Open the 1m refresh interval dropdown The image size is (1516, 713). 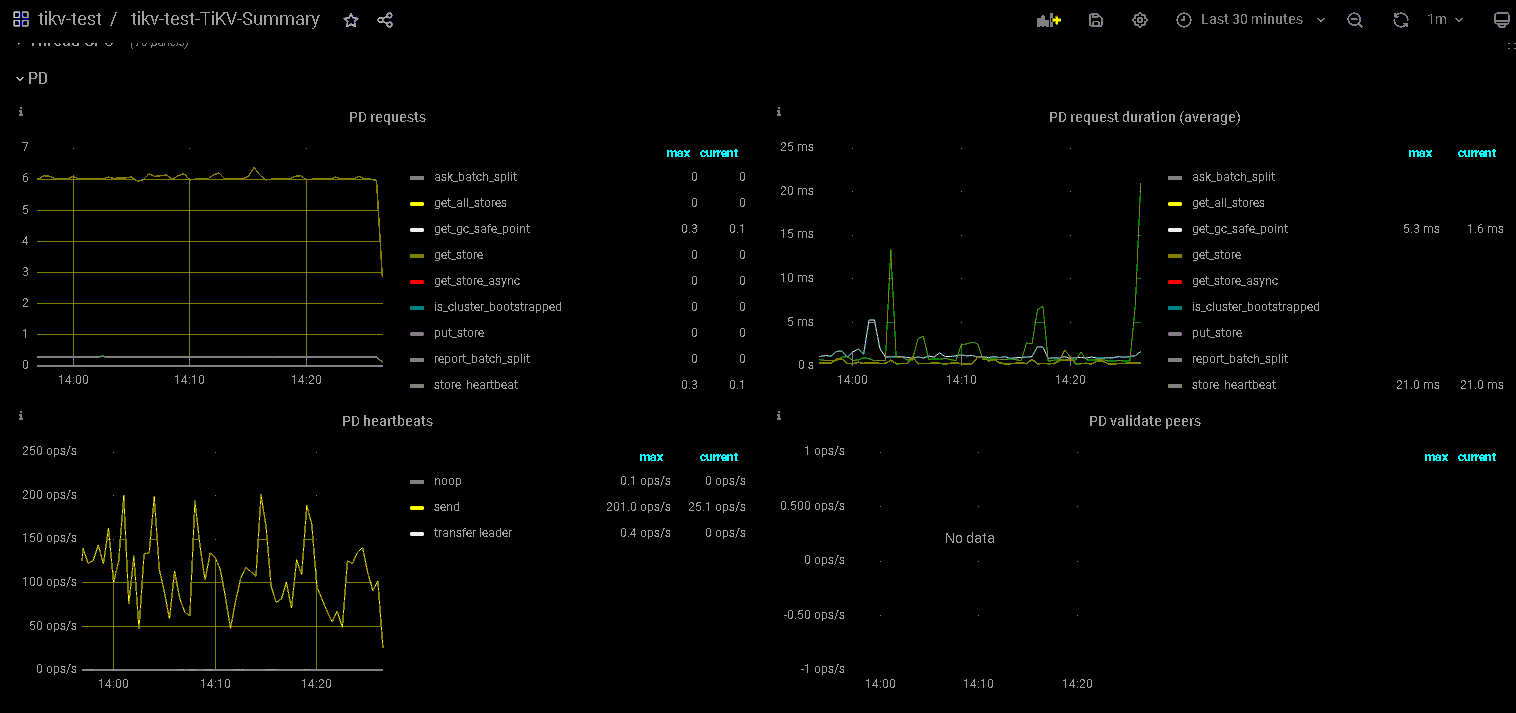pyautogui.click(x=1444, y=20)
